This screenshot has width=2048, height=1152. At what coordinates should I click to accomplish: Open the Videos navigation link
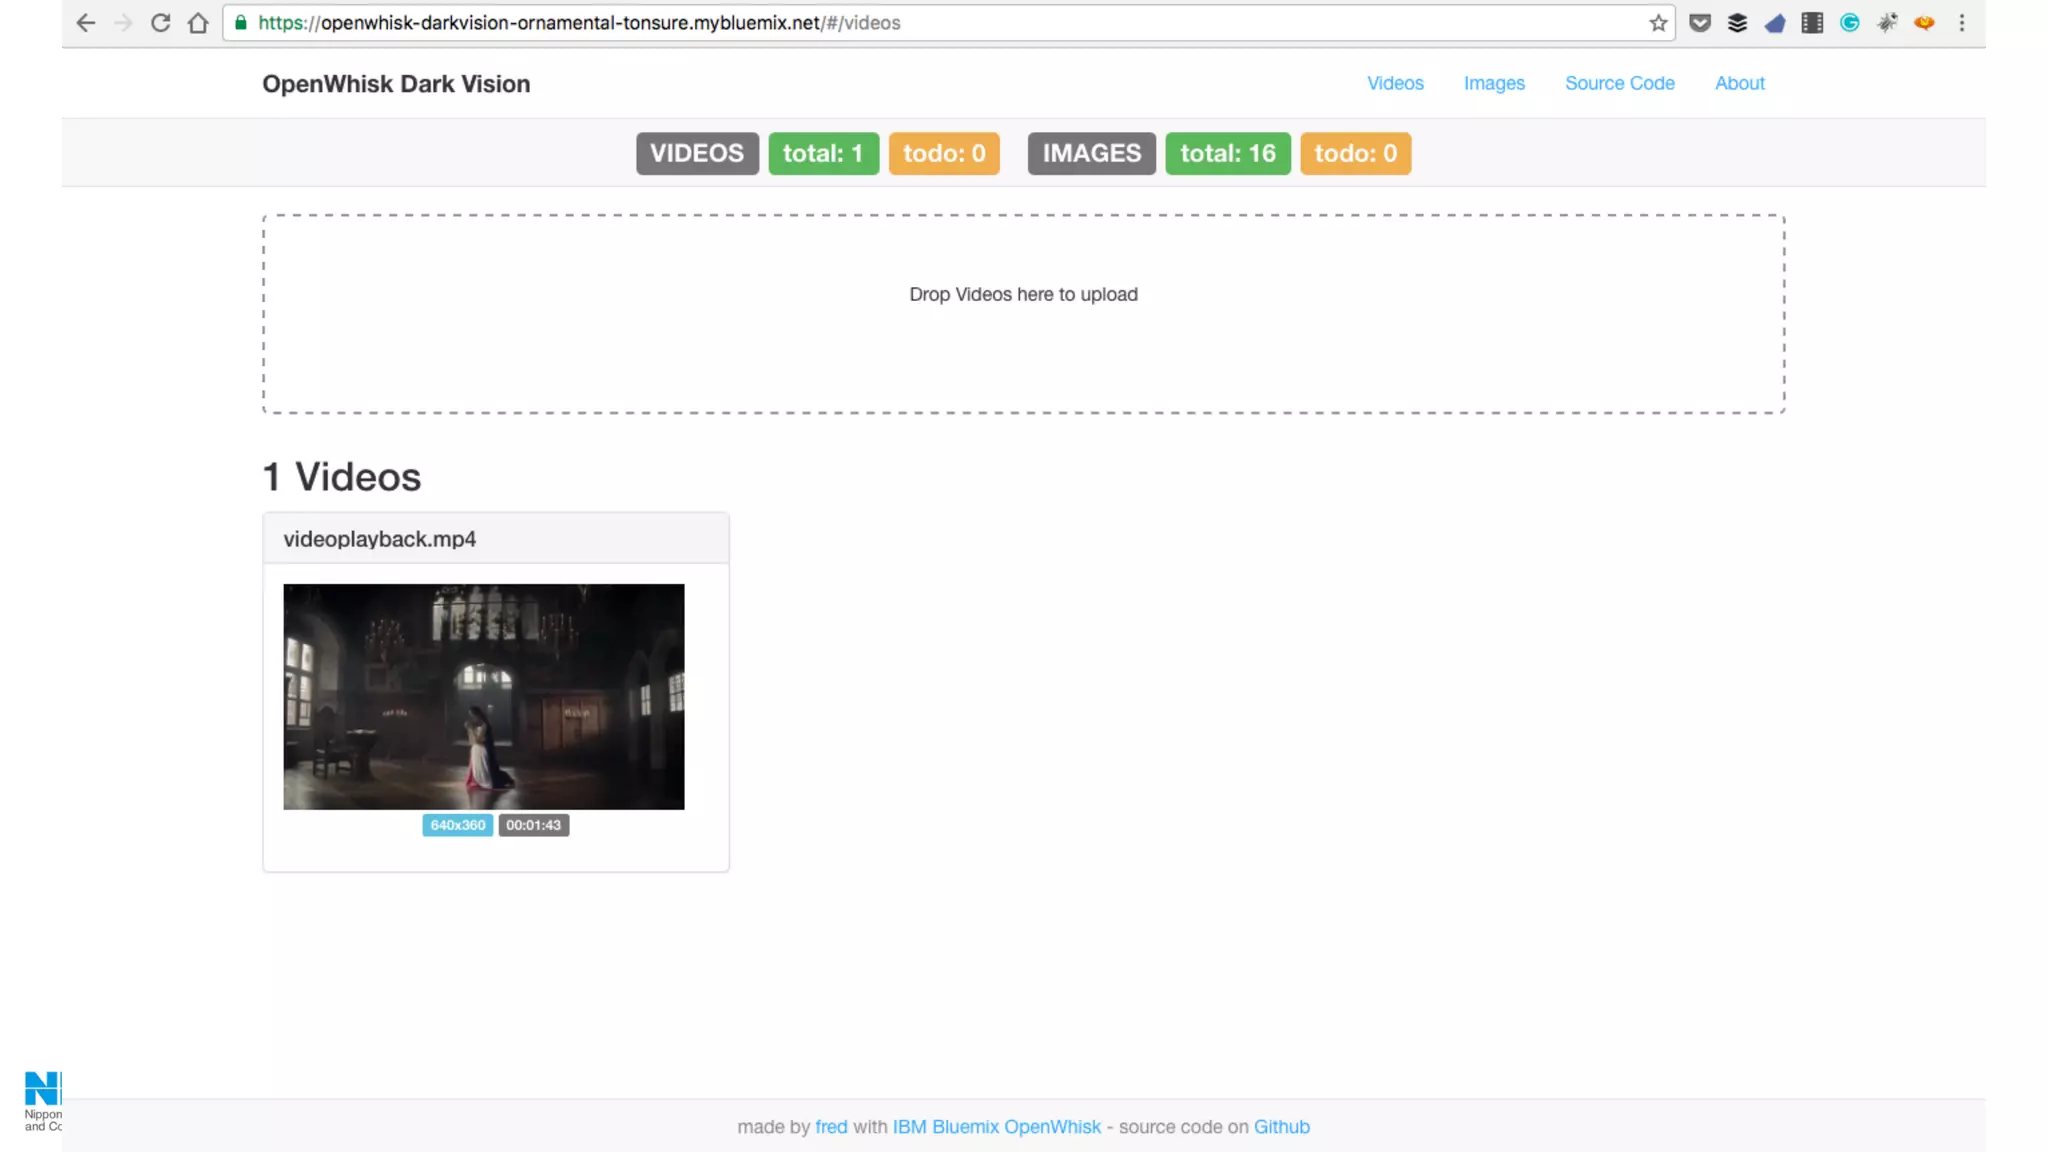(x=1395, y=84)
